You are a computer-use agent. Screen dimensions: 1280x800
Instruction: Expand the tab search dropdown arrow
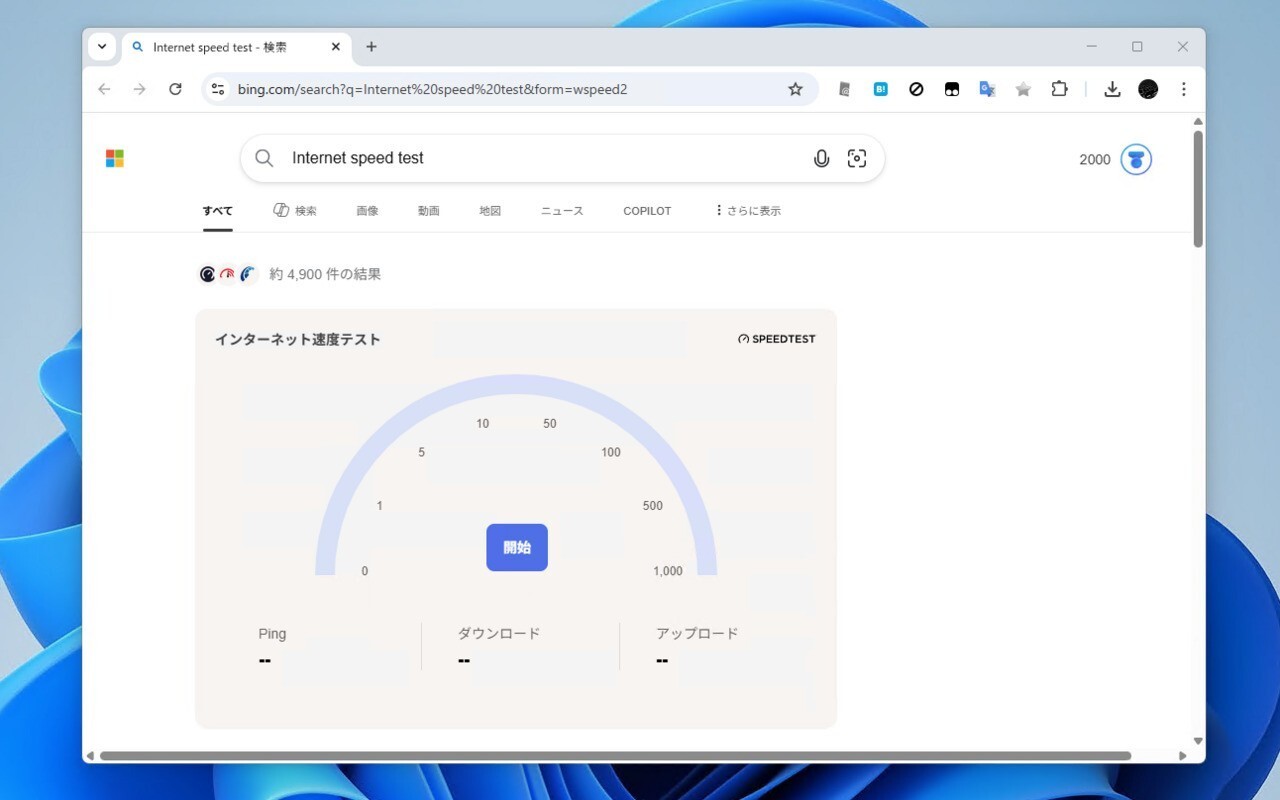tap(102, 46)
